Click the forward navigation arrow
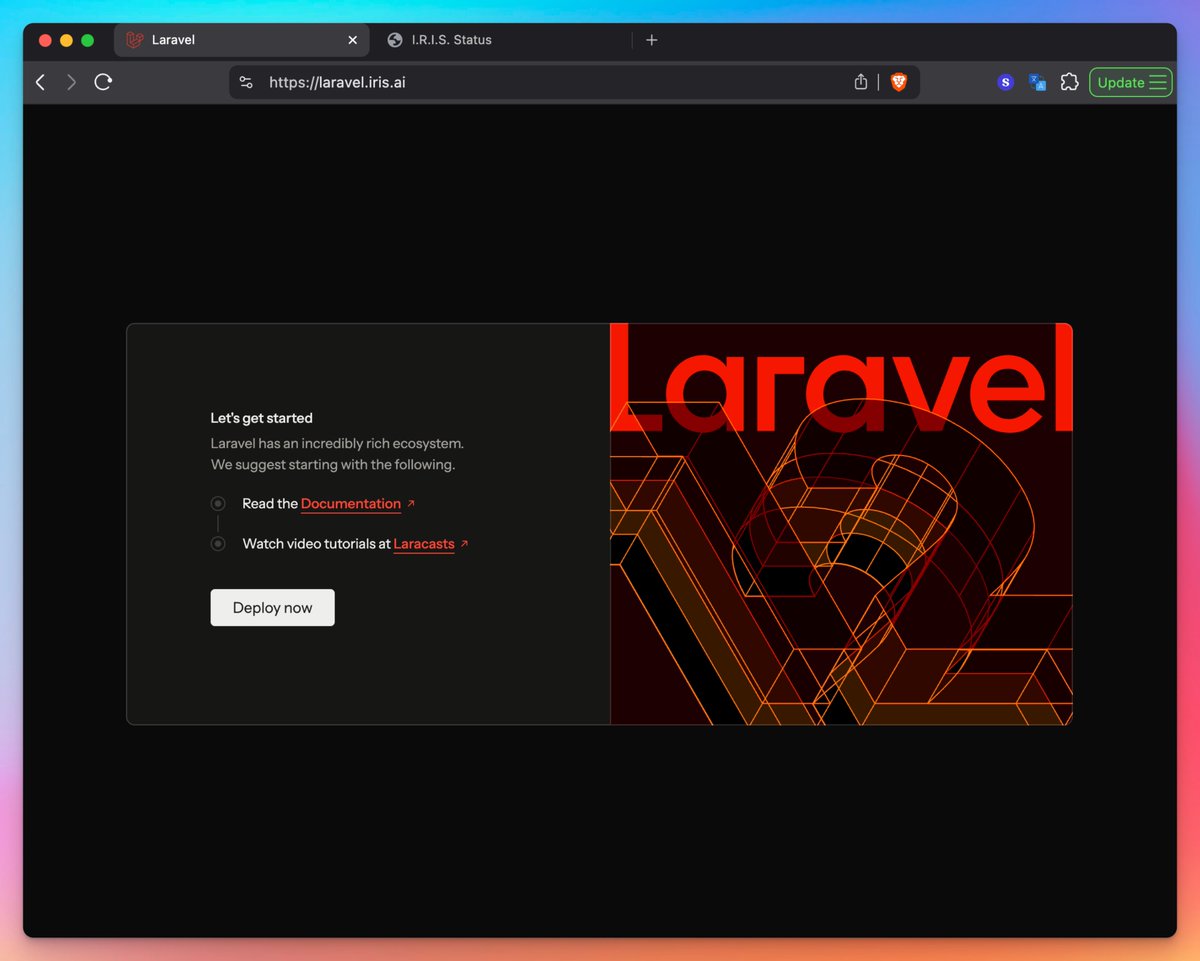Image resolution: width=1200 pixels, height=961 pixels. coord(71,82)
